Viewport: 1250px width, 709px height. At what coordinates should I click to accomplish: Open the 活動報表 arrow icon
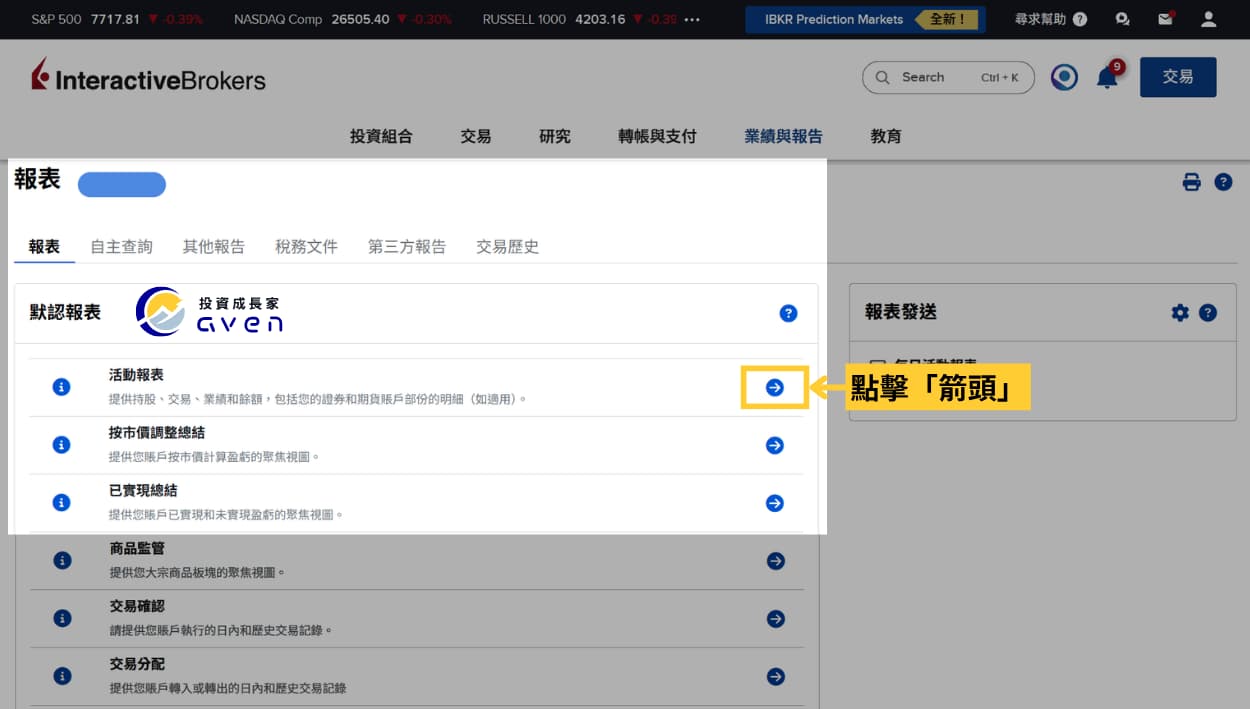[x=775, y=387]
